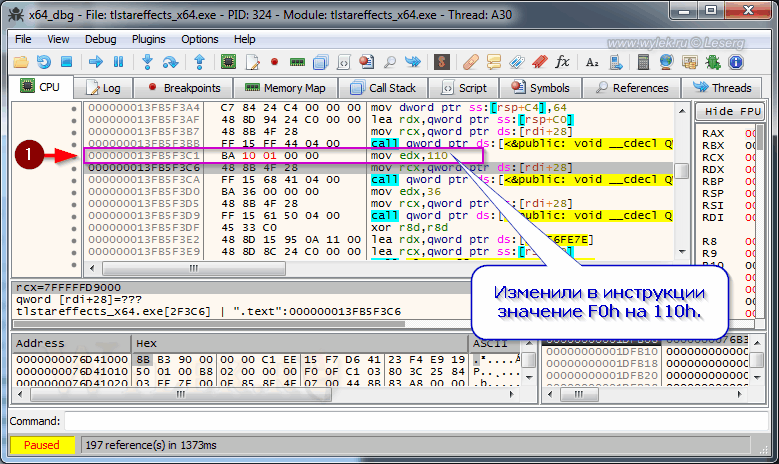Switch to the Symbols tab
The width and height of the screenshot is (779, 464).
[x=540, y=88]
